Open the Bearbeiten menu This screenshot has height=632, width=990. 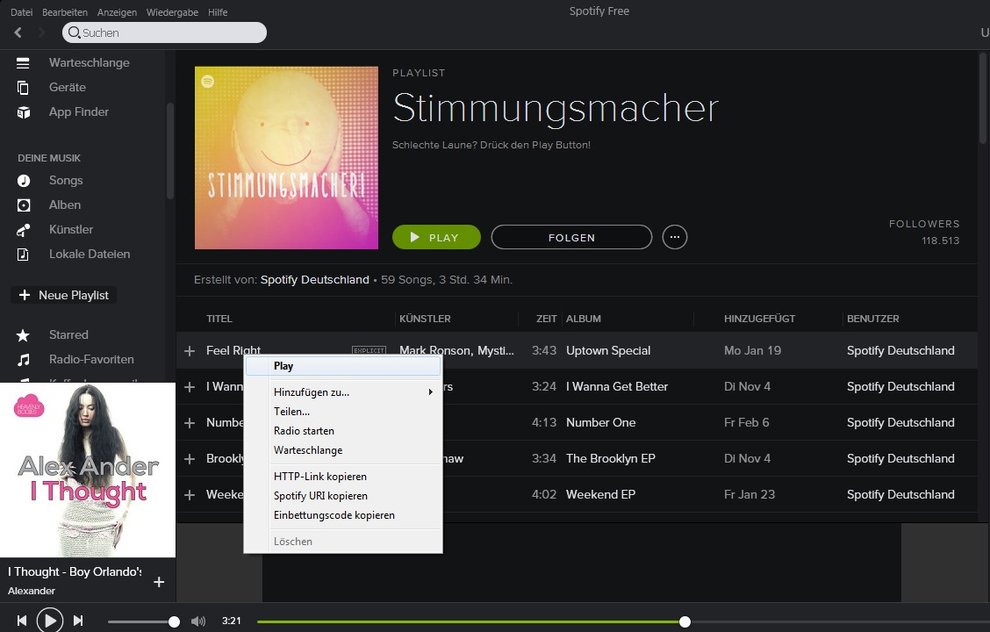[64, 12]
